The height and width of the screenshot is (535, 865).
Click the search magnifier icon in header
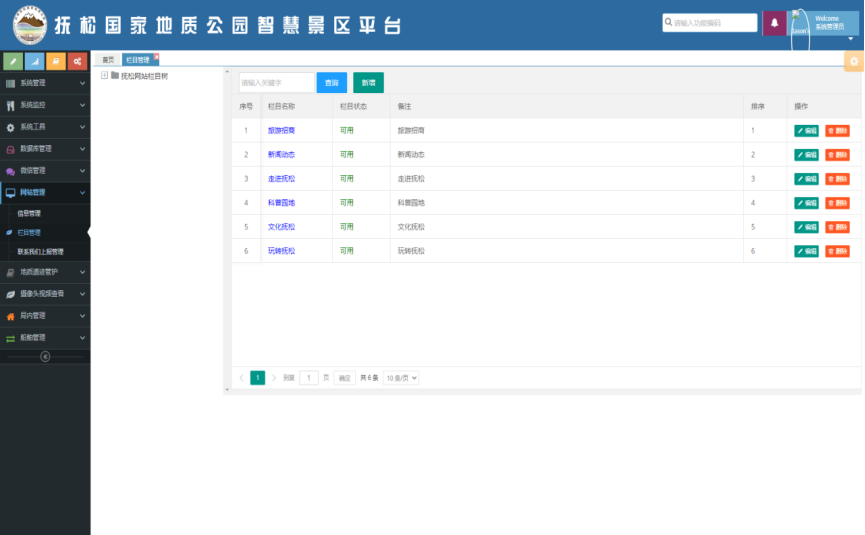coord(669,22)
